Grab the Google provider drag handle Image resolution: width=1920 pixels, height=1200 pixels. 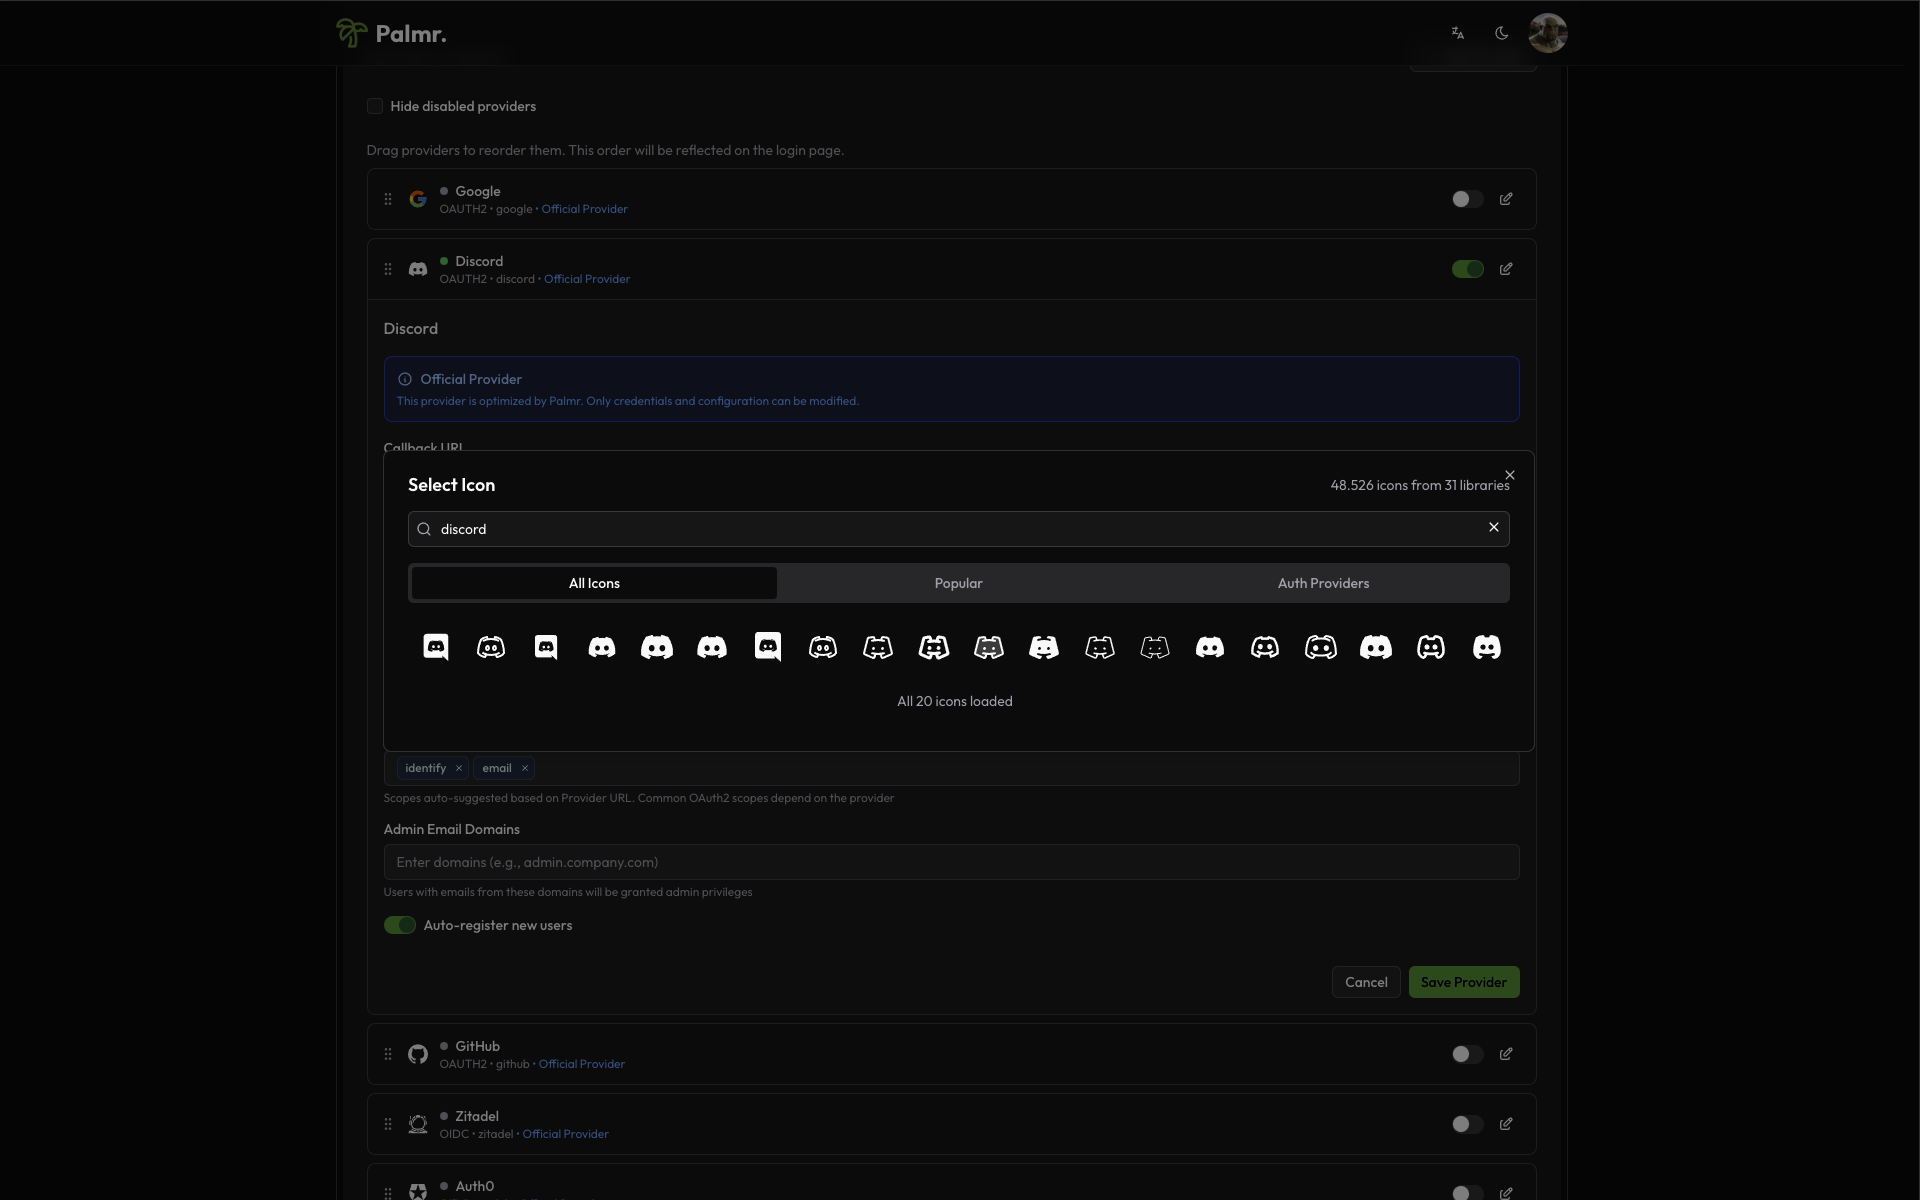(388, 199)
